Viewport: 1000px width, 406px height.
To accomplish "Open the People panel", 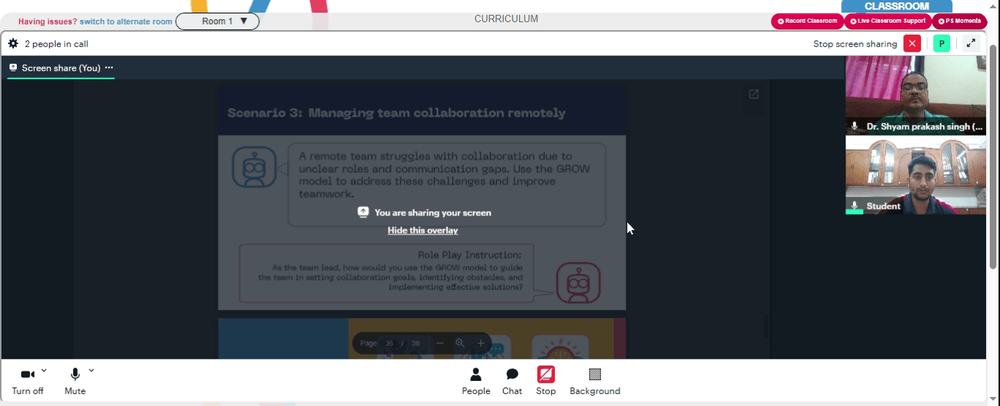I will click(476, 381).
